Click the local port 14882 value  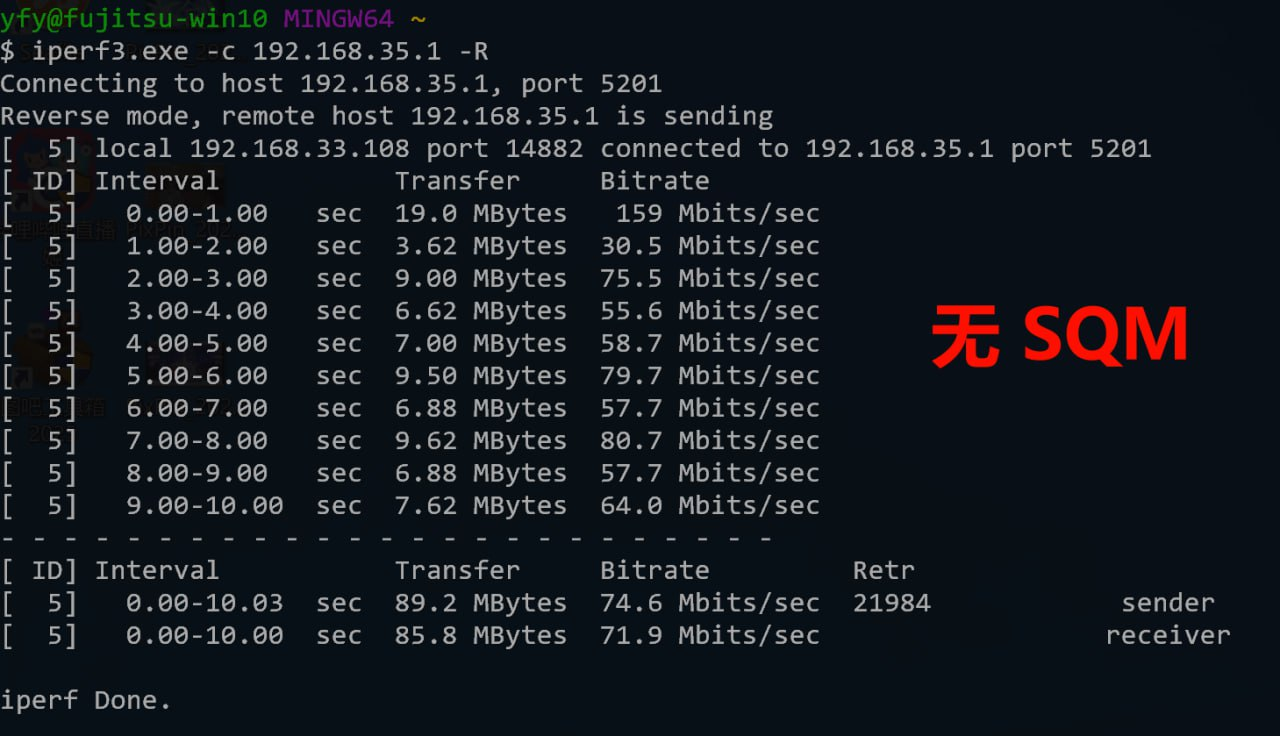544,149
